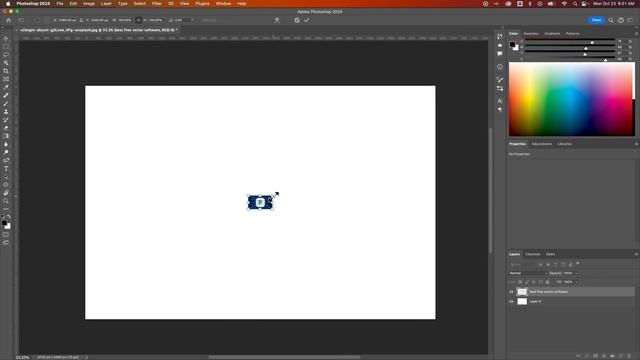Select the Eyedropper tool

6,87
